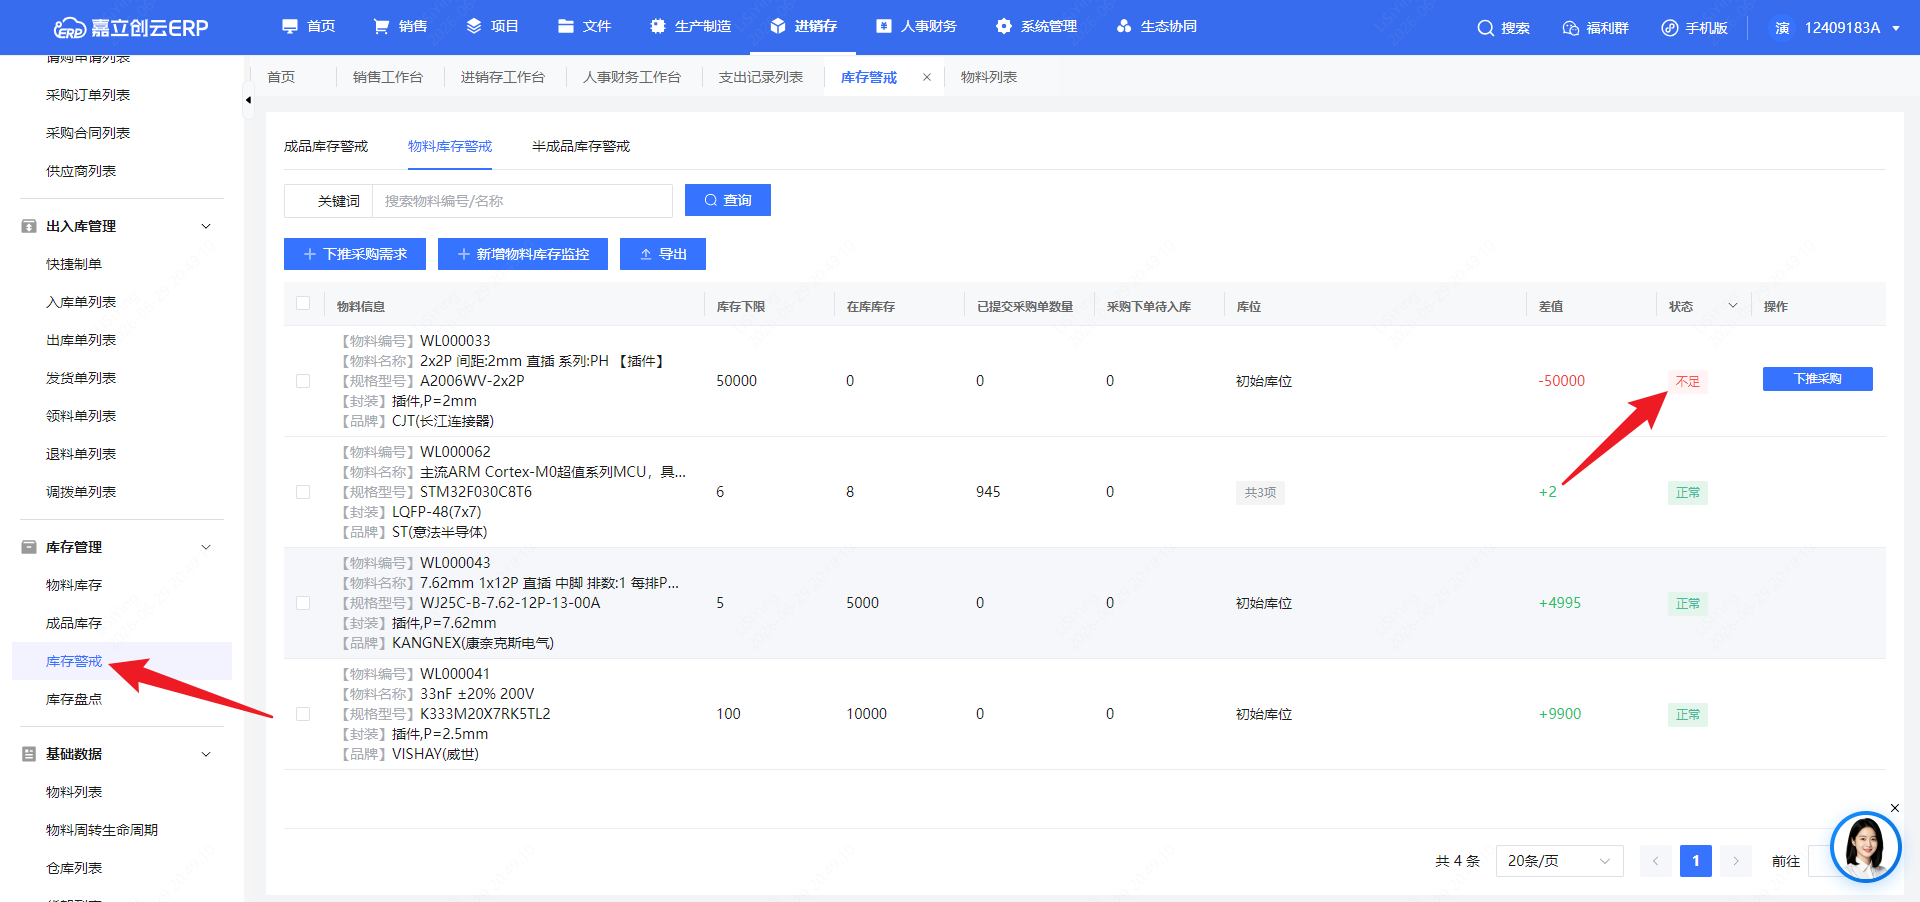Click the 基础数据 section icon
Screen dimensions: 1920x902
[x=29, y=754]
